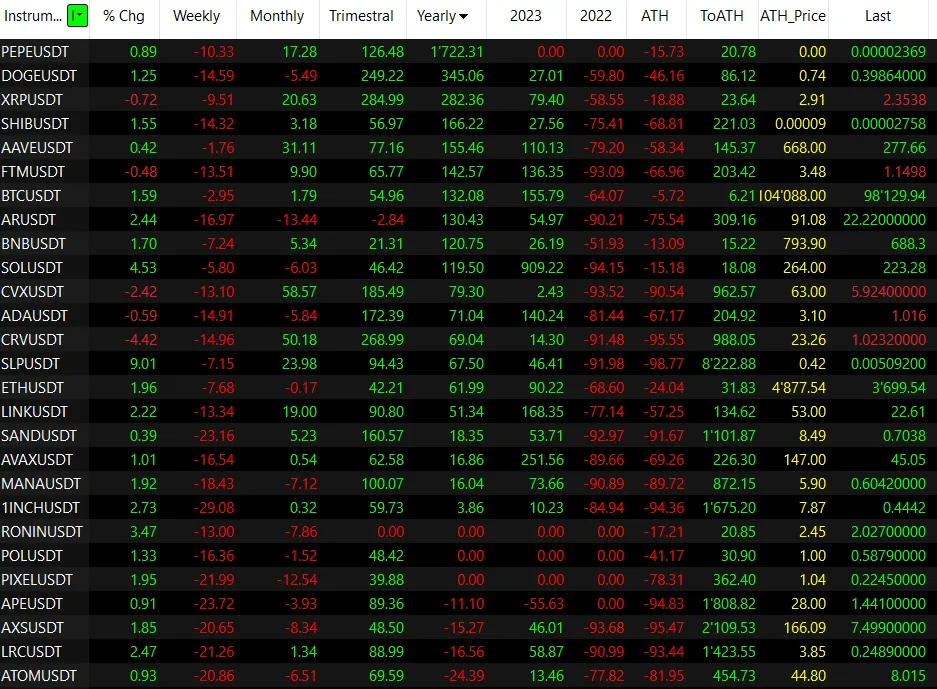Click the Last column header
Viewport: 937px width, 689px height.
coord(878,16)
